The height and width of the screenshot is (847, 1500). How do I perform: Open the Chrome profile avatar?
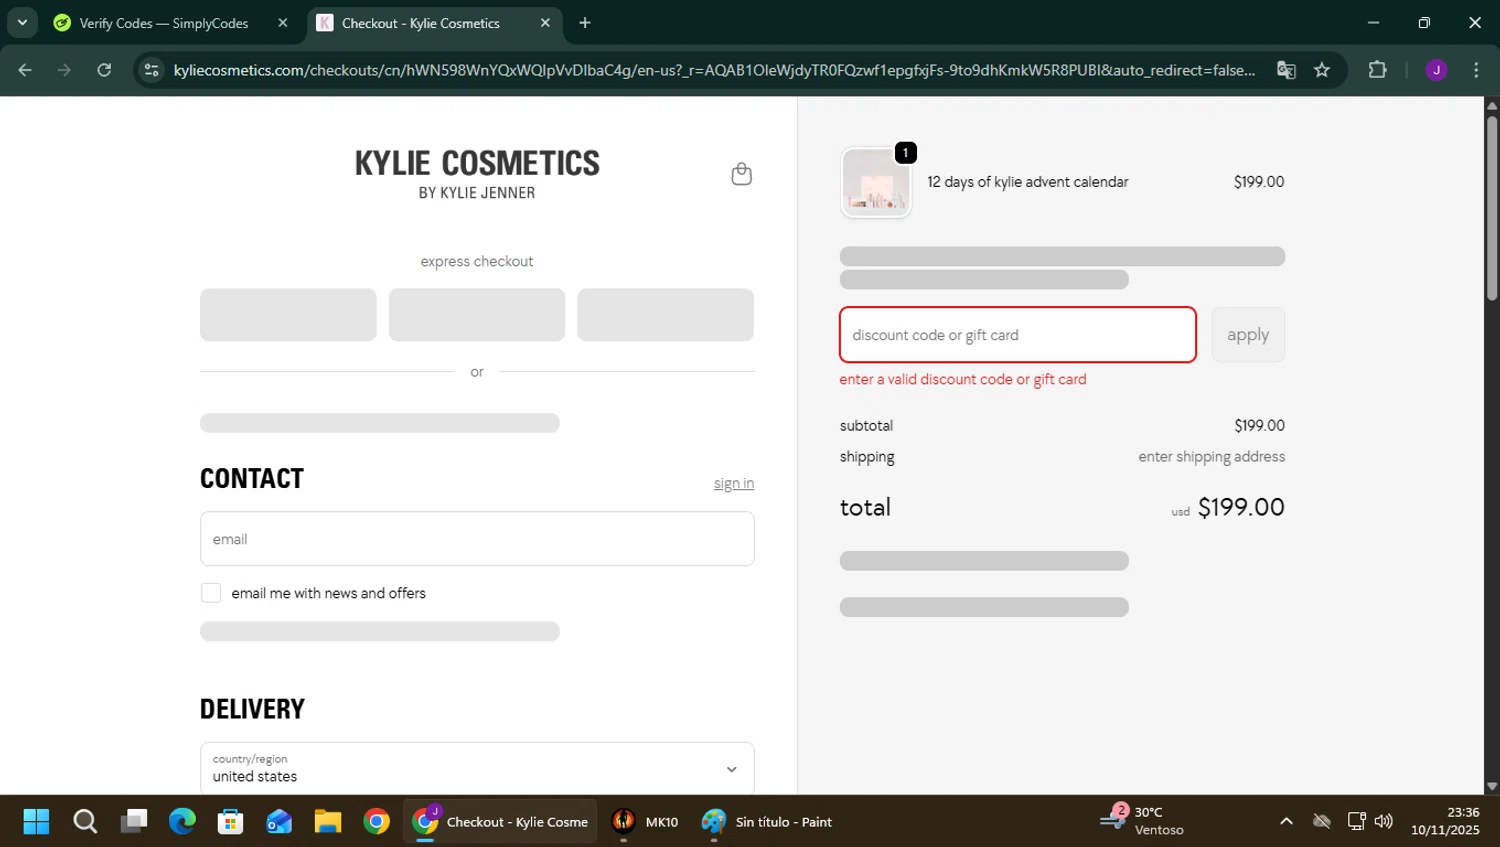click(1436, 70)
